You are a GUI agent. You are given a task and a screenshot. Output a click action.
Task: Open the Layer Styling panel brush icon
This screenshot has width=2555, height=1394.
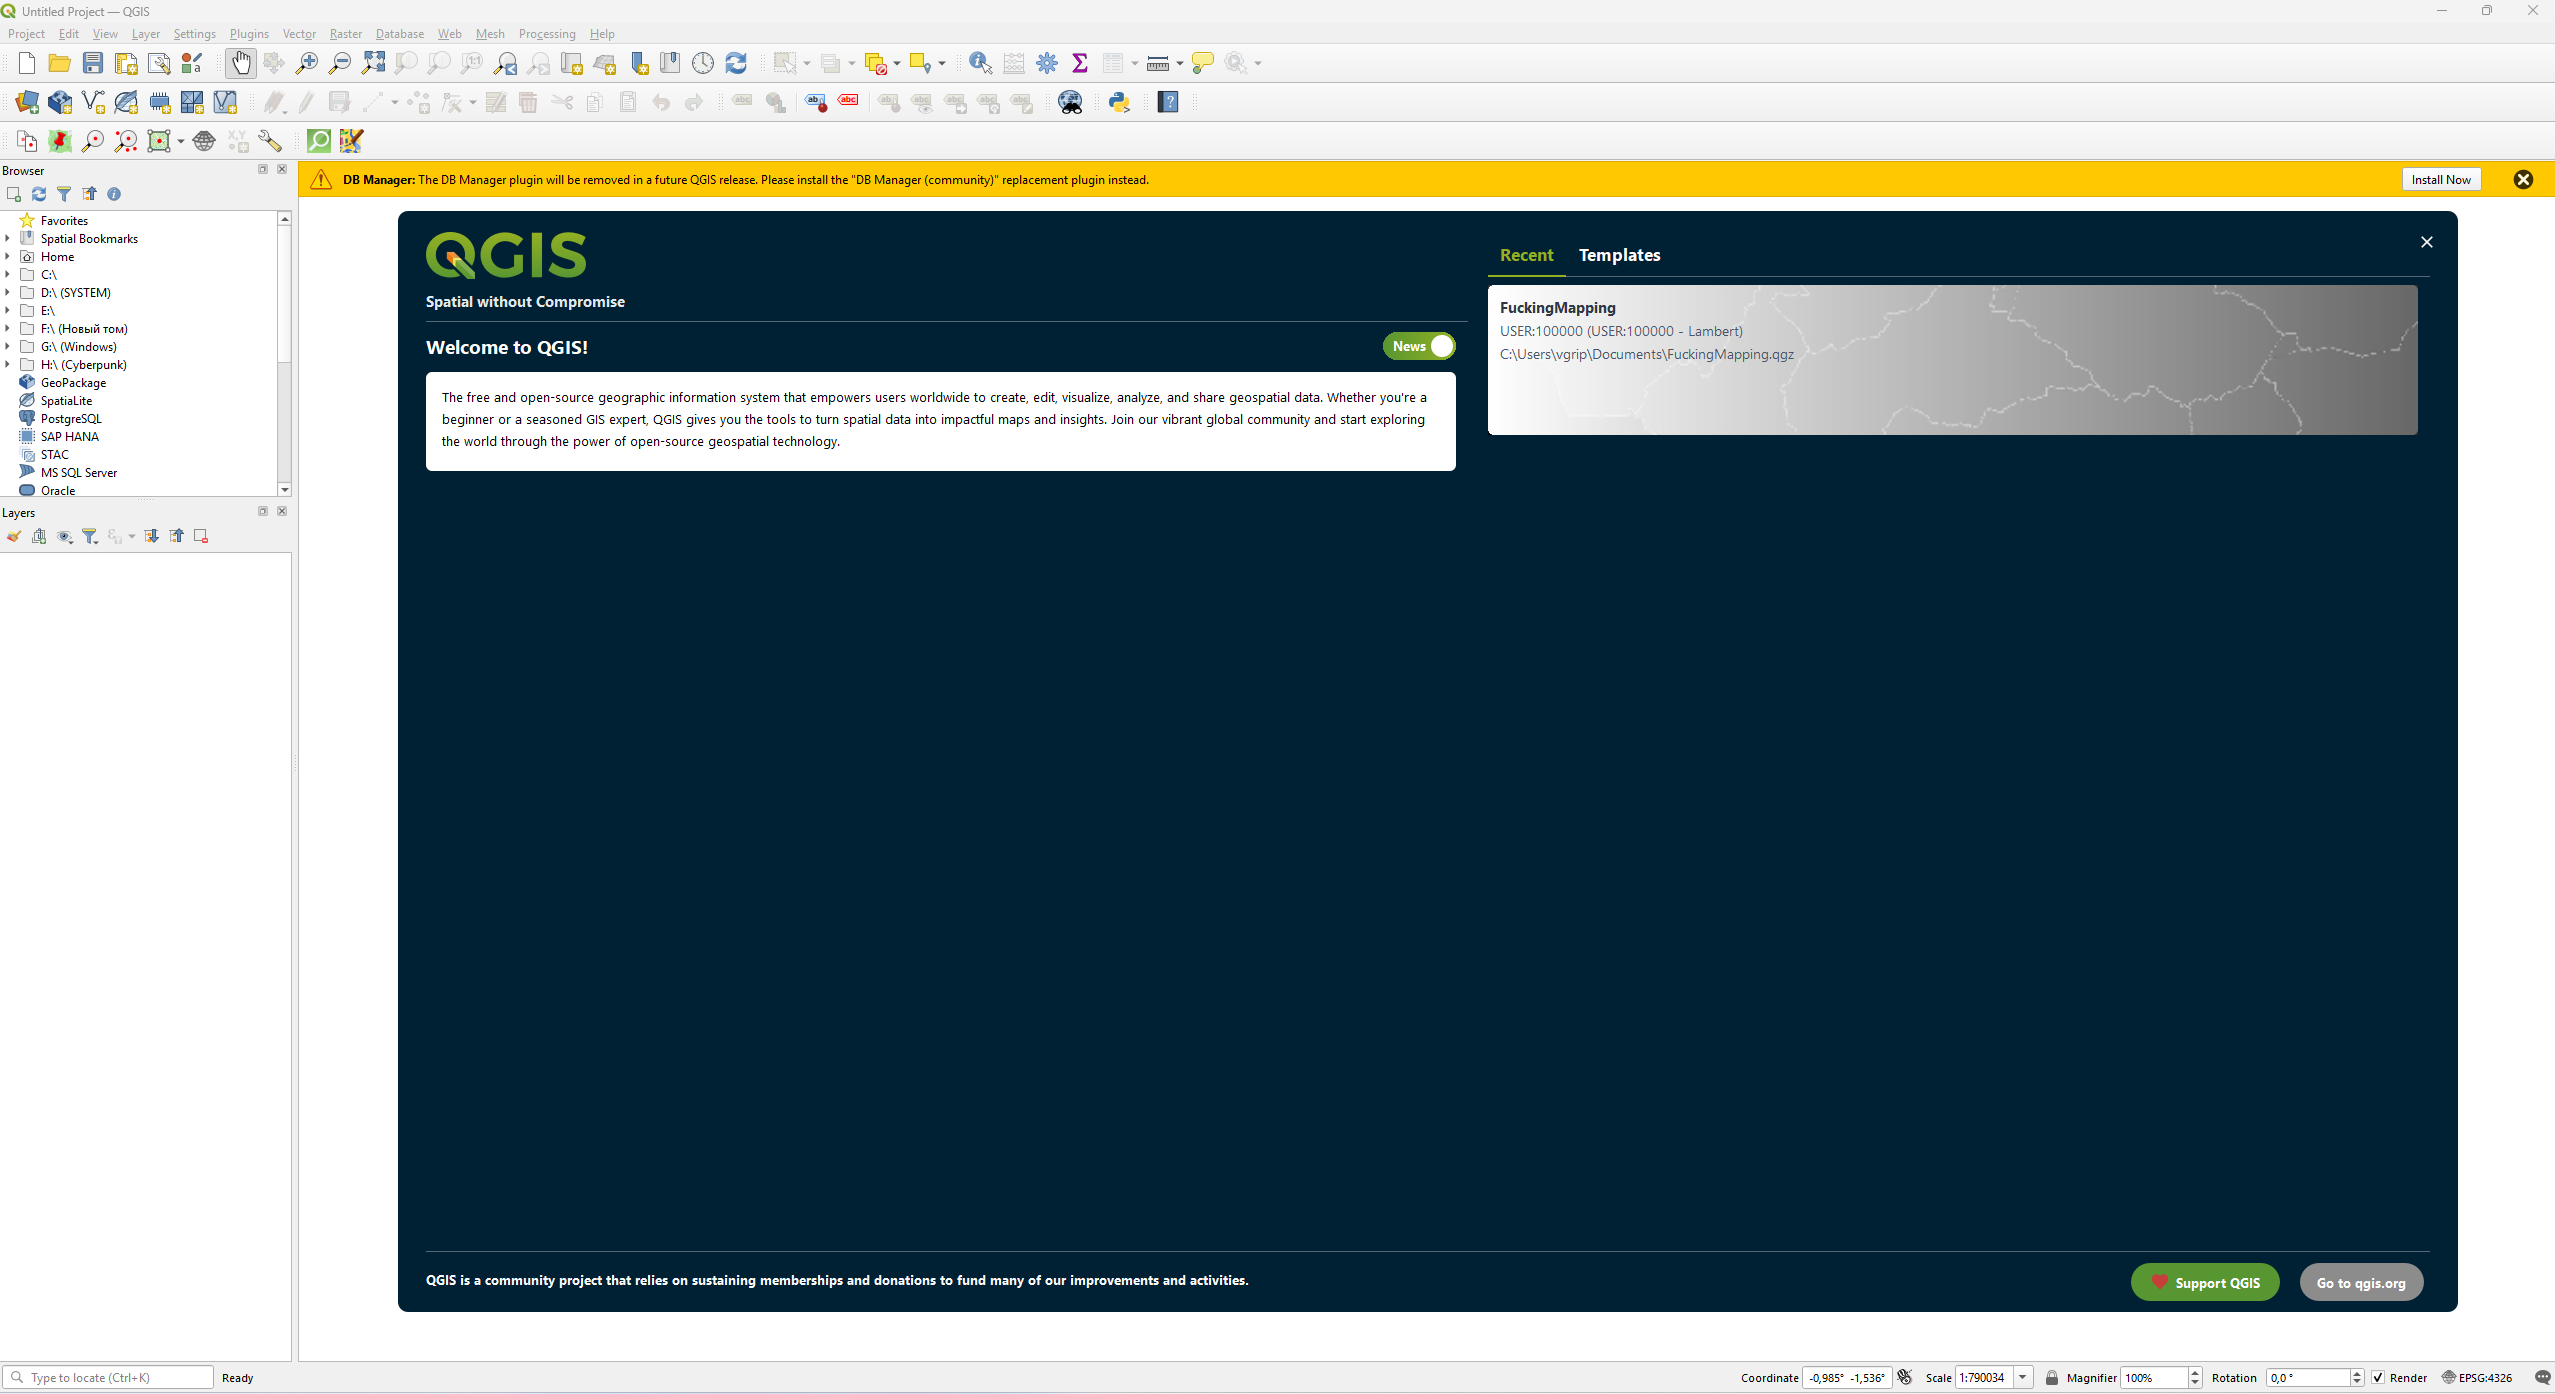14,537
